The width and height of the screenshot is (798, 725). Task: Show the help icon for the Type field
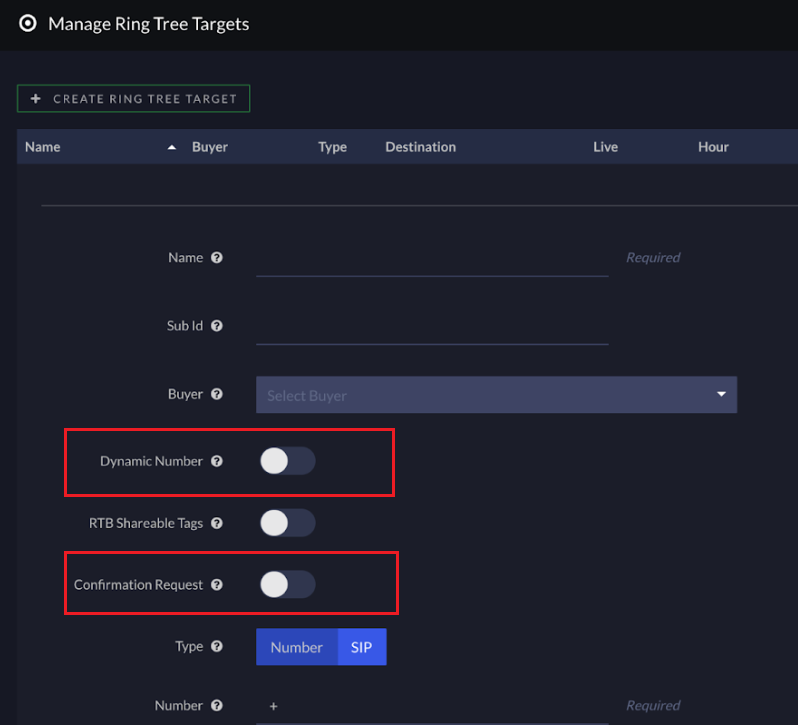coord(217,646)
